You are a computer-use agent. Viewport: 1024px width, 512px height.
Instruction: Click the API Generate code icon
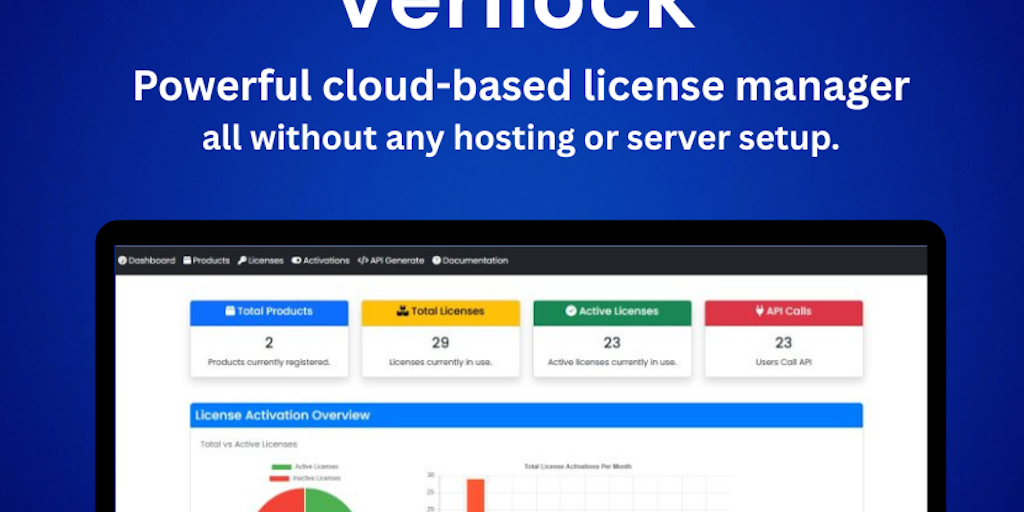coord(362,261)
